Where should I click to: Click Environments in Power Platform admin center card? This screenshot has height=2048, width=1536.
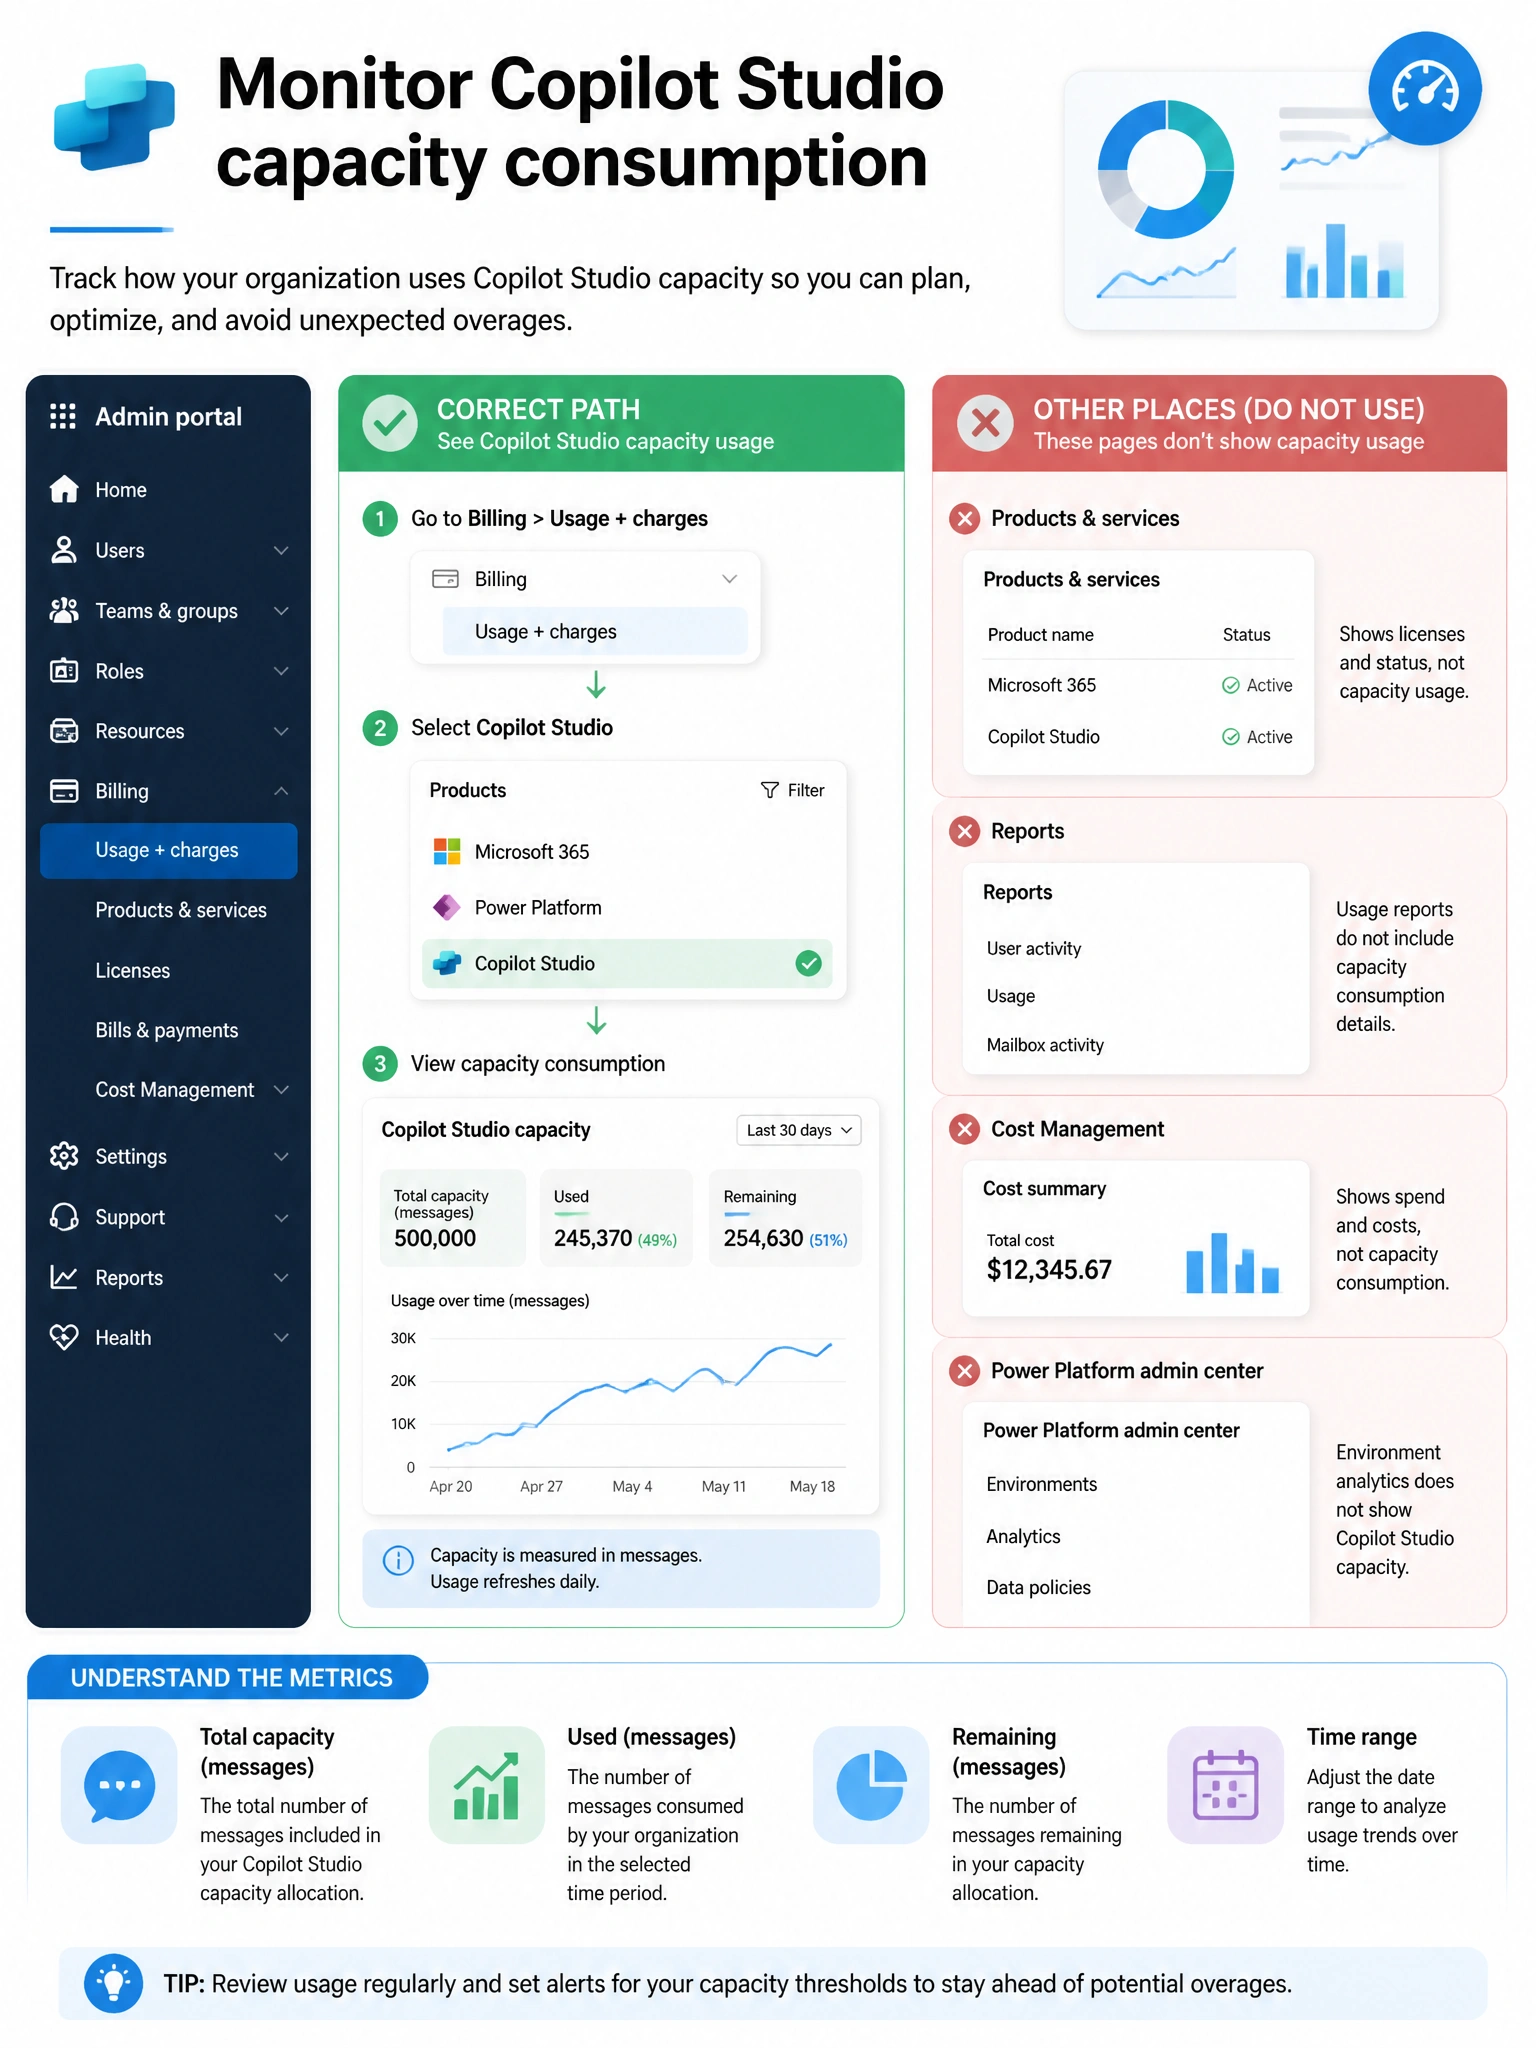pyautogui.click(x=1042, y=1484)
